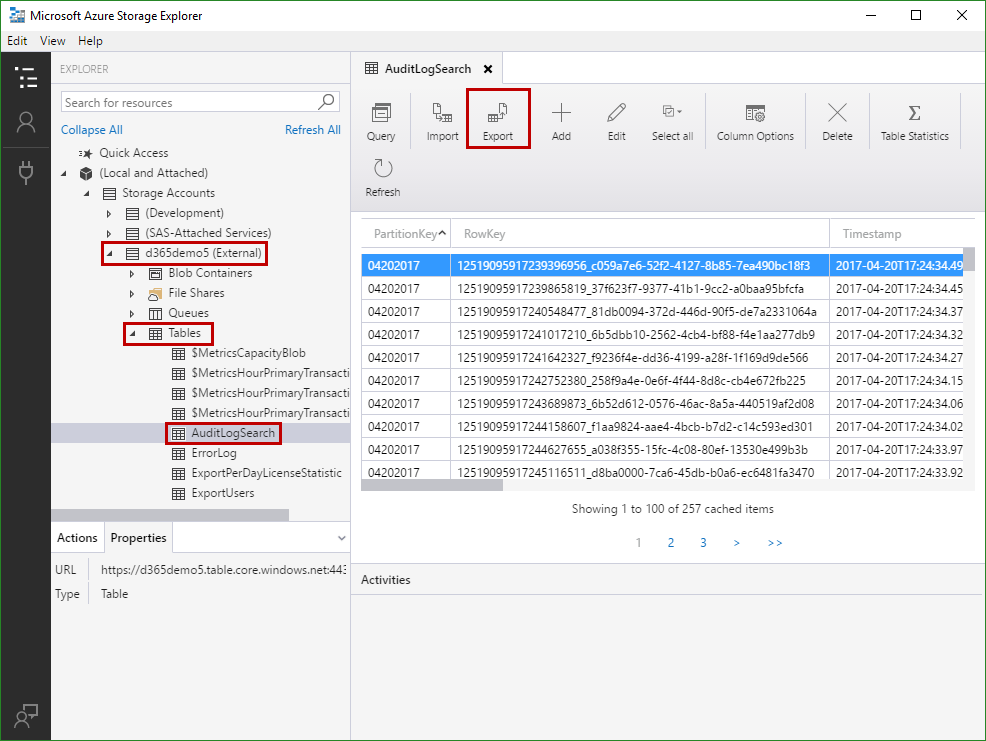Collapse the d365demo5 storage account node
This screenshot has width=986, height=741.
pyautogui.click(x=110, y=253)
